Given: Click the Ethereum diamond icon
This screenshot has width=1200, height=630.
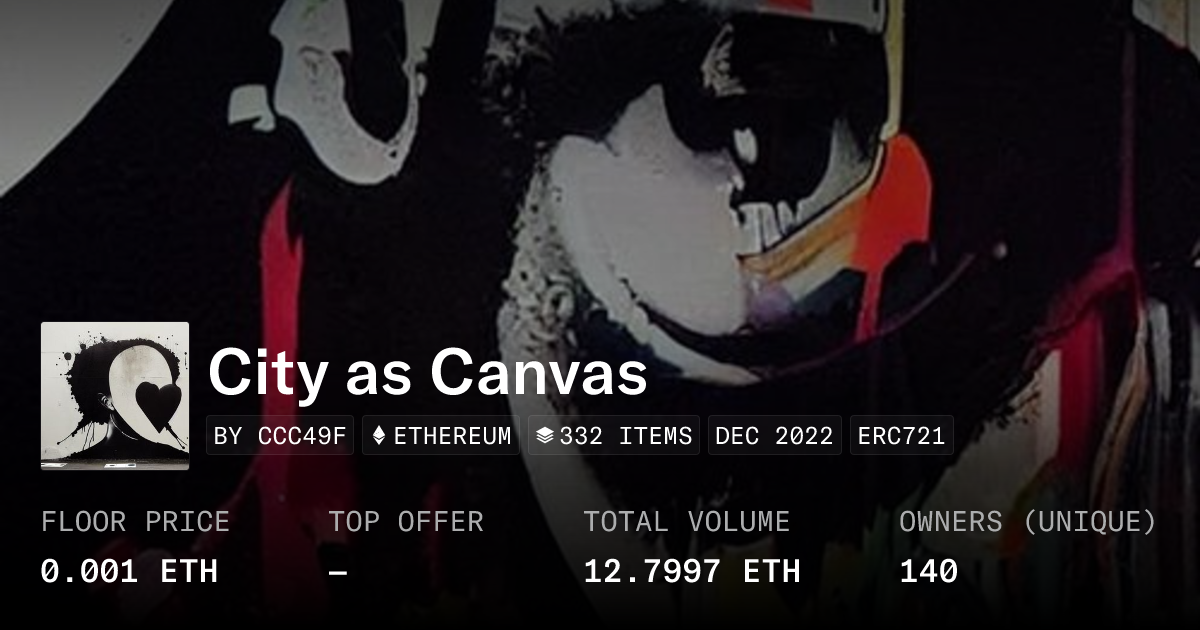Looking at the screenshot, I should click(x=379, y=436).
